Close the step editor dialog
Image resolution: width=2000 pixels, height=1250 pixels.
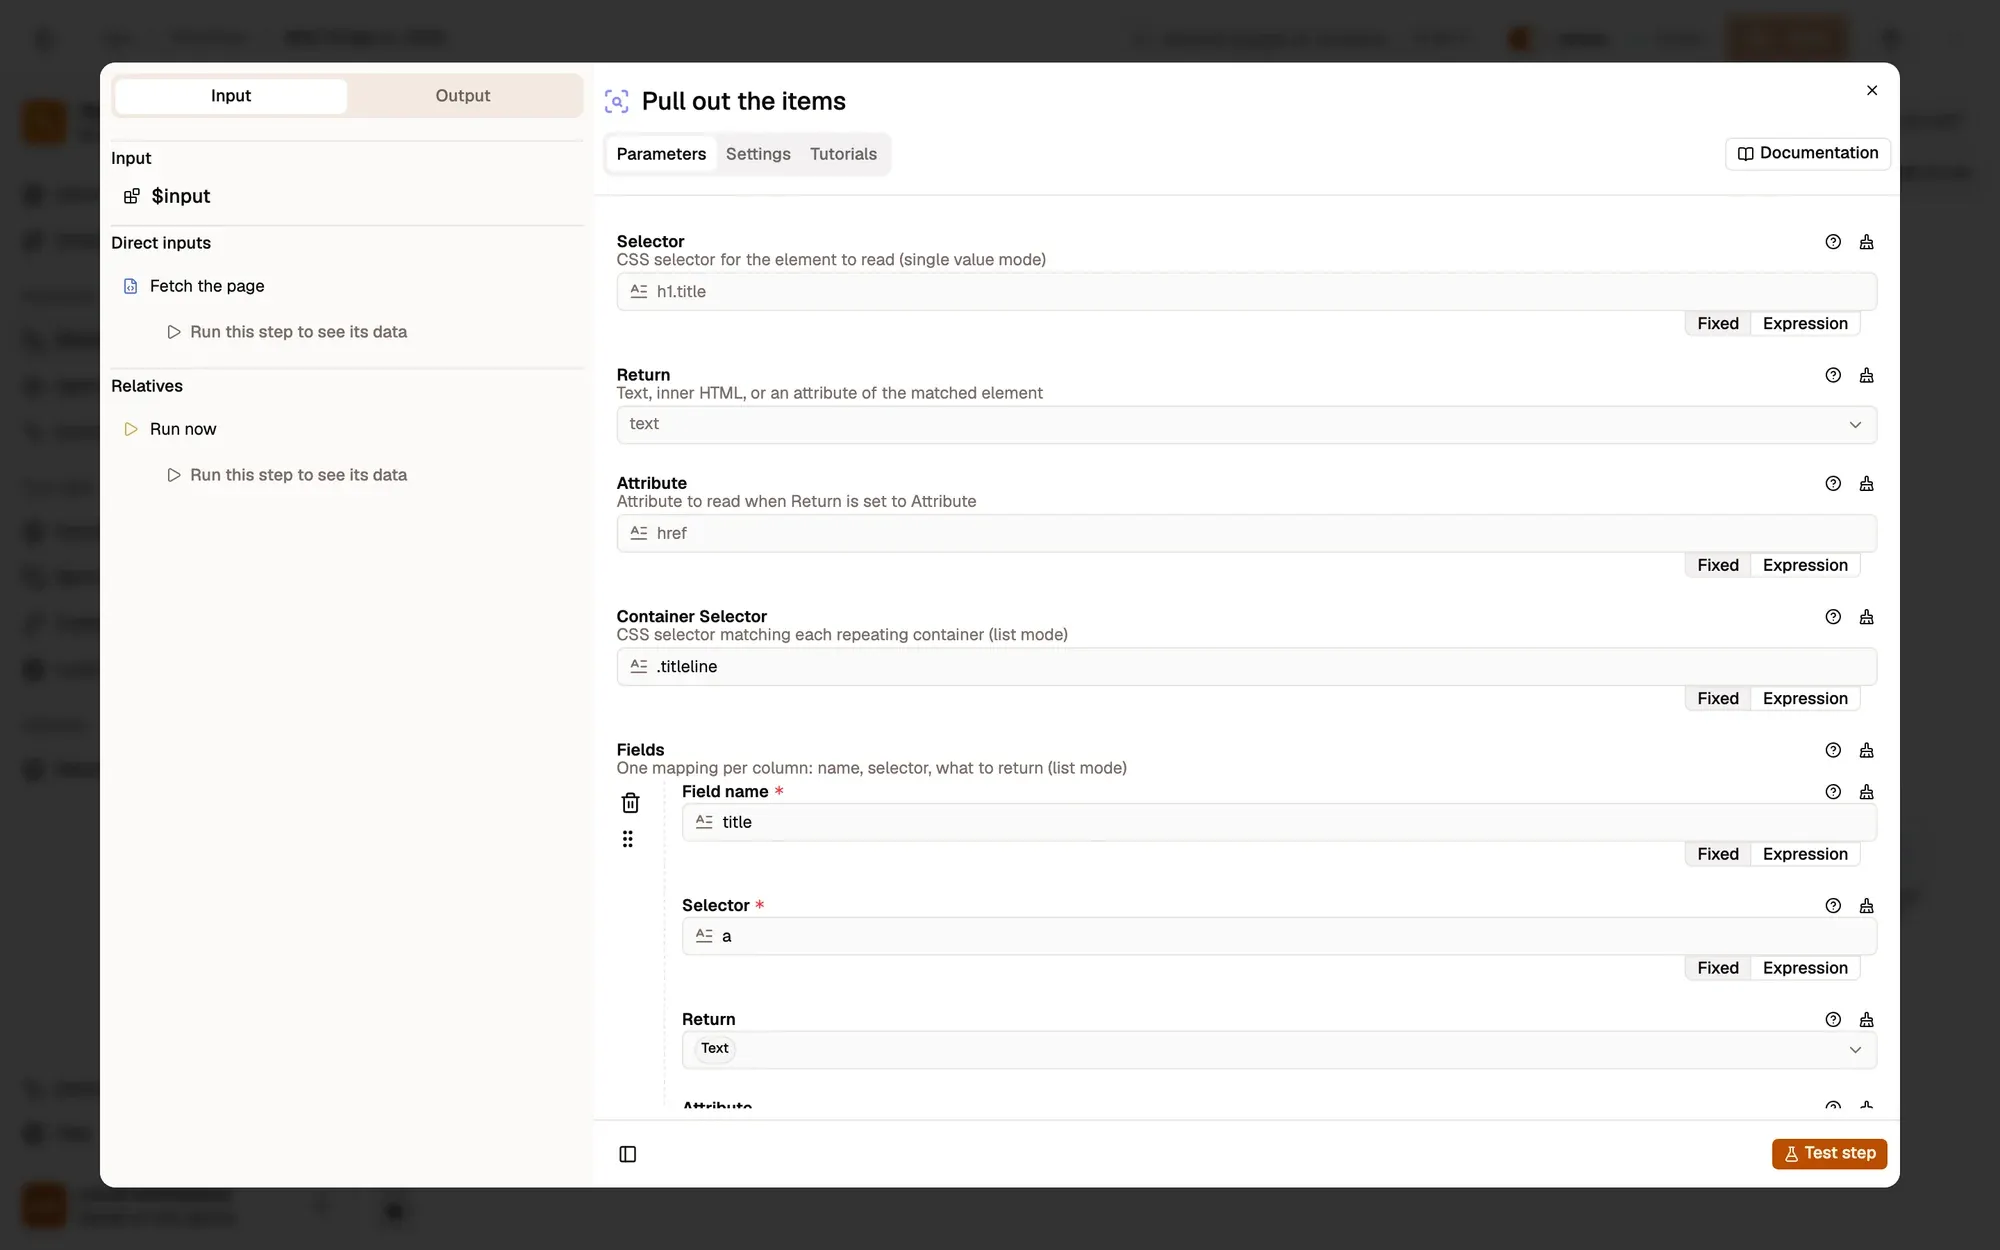(x=1872, y=90)
